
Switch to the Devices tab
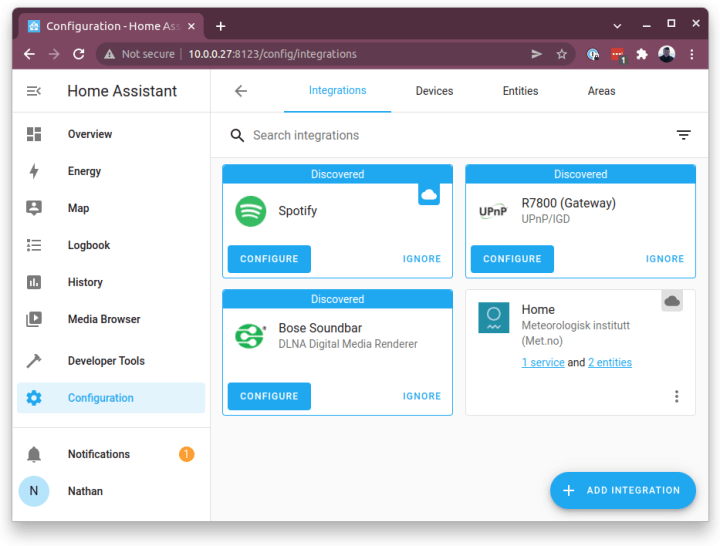434,91
